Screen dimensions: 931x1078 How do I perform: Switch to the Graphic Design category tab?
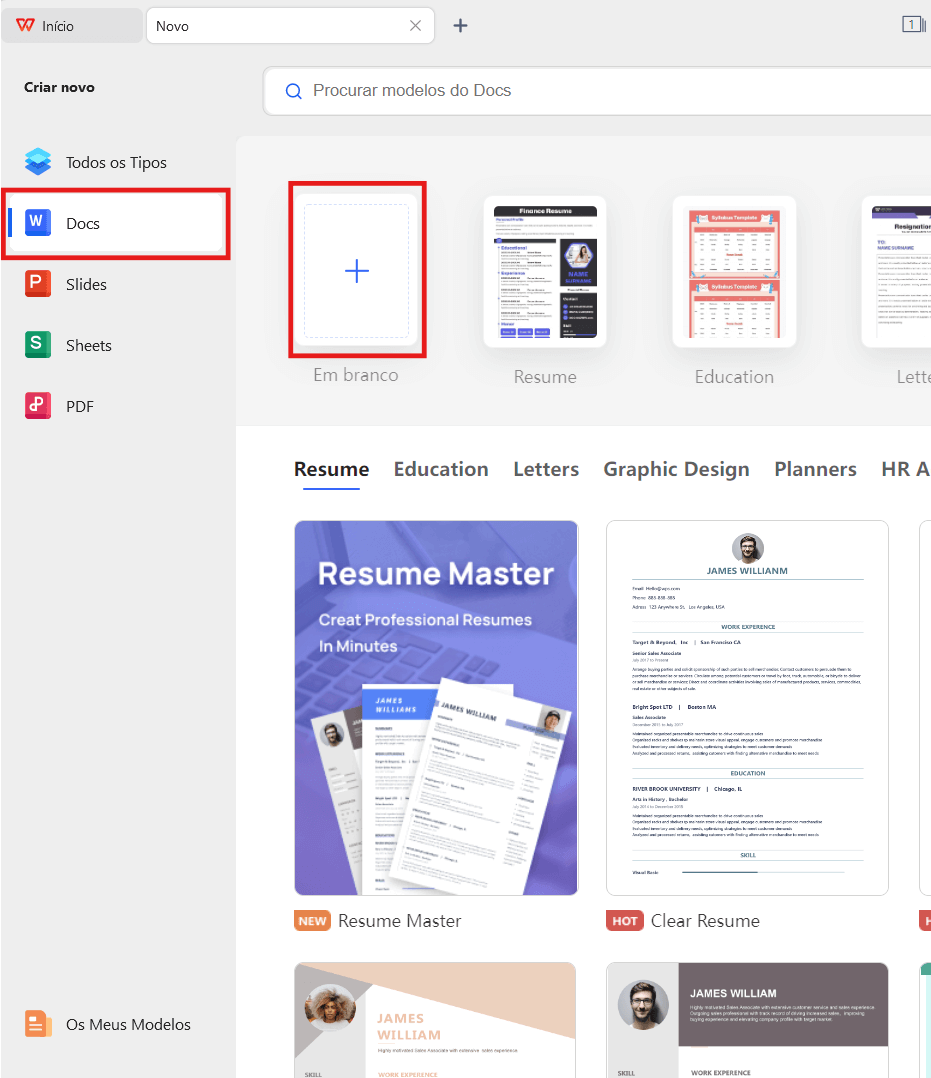pos(677,469)
